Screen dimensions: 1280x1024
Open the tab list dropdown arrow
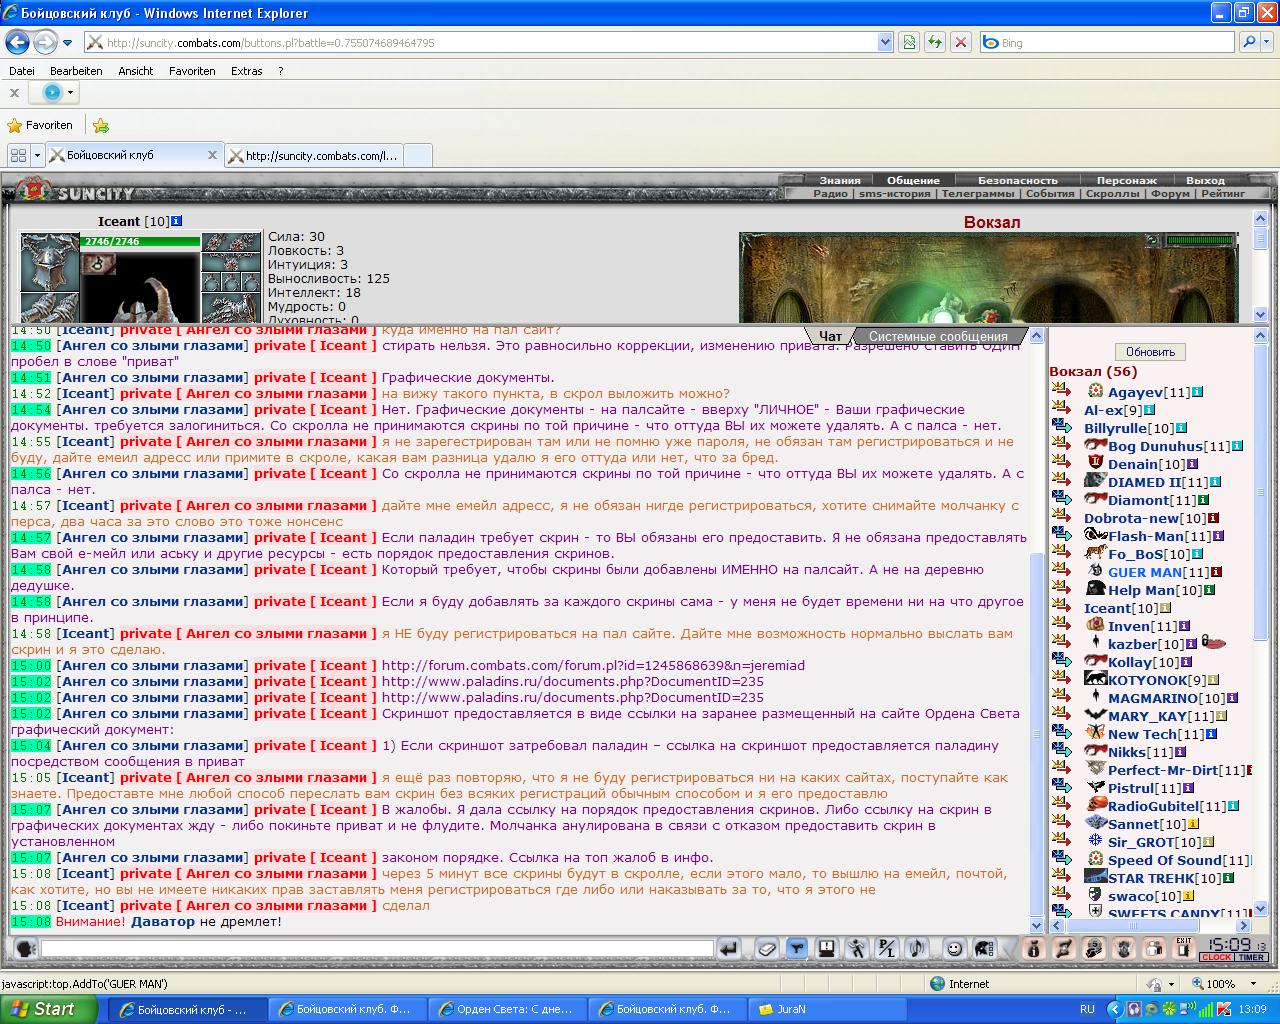tap(37, 155)
